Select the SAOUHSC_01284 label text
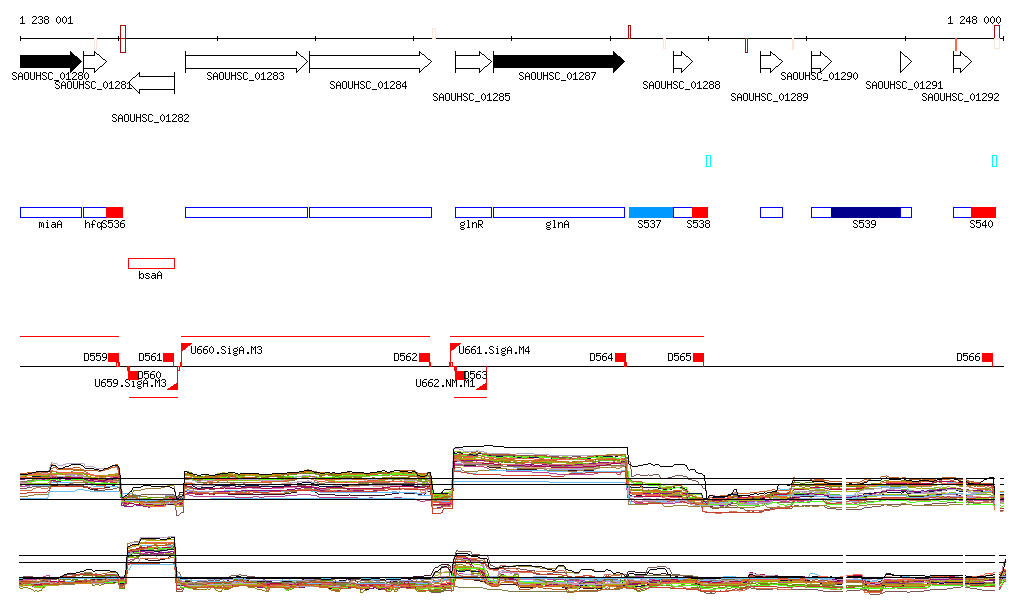 tap(368, 86)
